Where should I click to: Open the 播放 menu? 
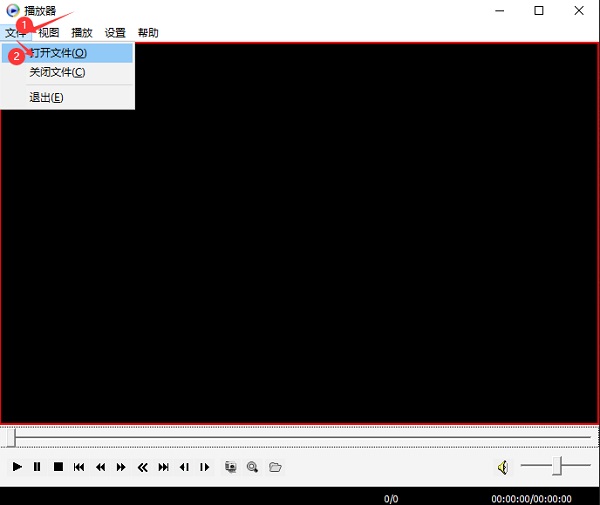coord(82,33)
